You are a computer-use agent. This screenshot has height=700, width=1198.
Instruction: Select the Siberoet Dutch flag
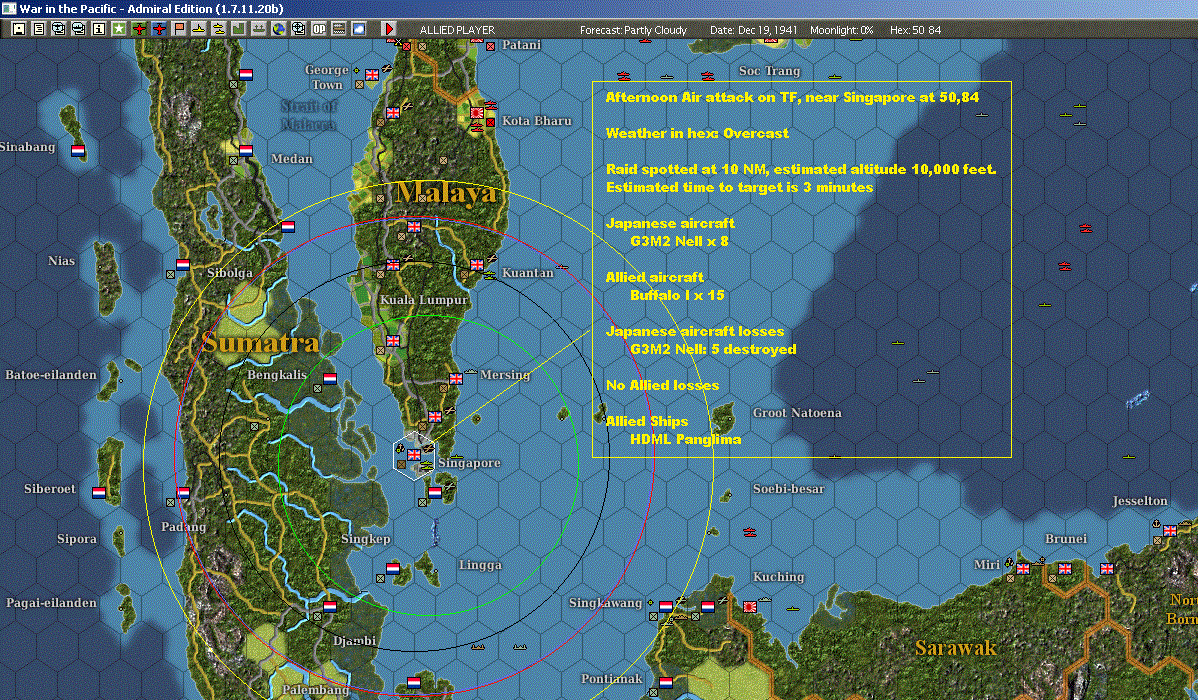tap(99, 493)
